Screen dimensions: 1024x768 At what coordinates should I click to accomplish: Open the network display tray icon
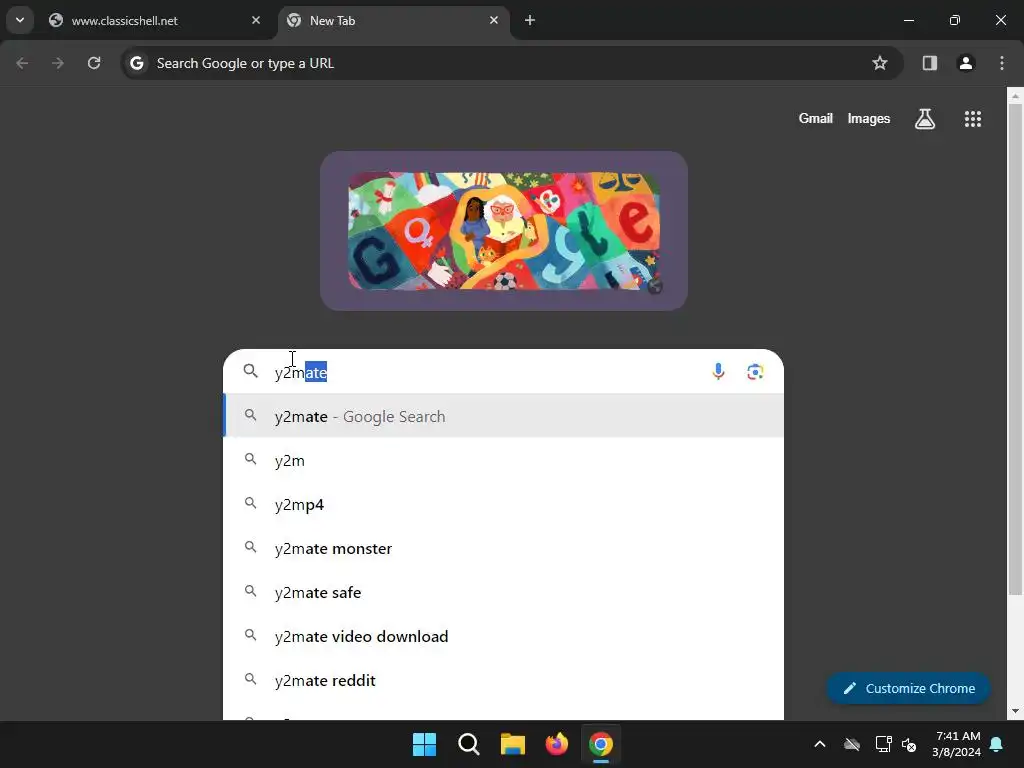tap(883, 744)
